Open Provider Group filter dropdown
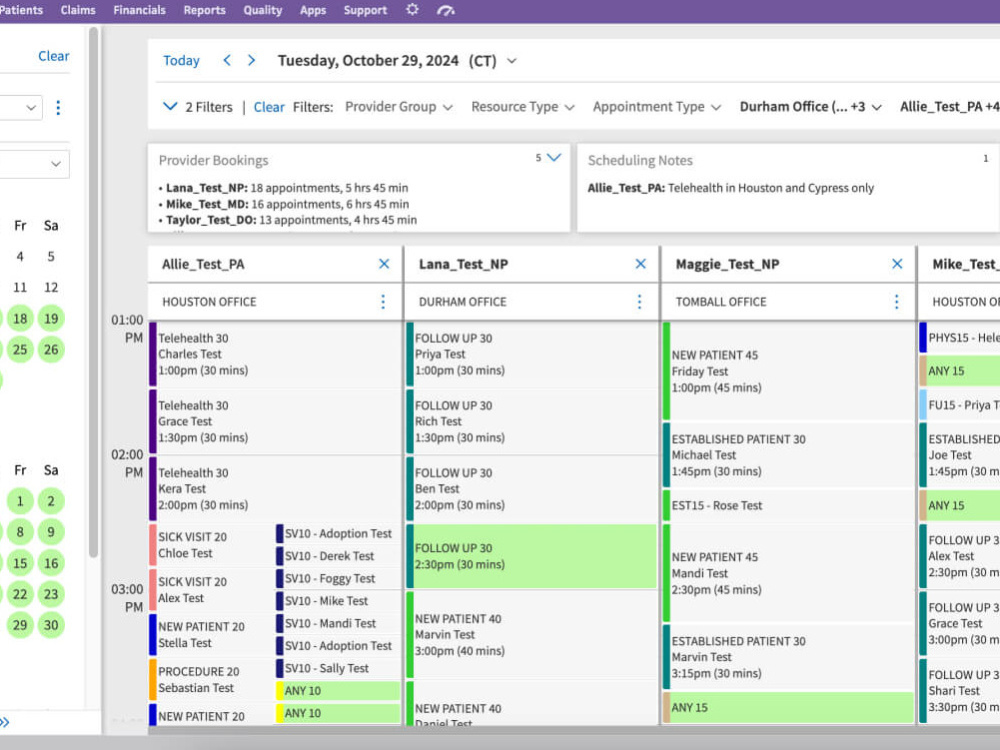The image size is (1000, 750). click(x=399, y=107)
